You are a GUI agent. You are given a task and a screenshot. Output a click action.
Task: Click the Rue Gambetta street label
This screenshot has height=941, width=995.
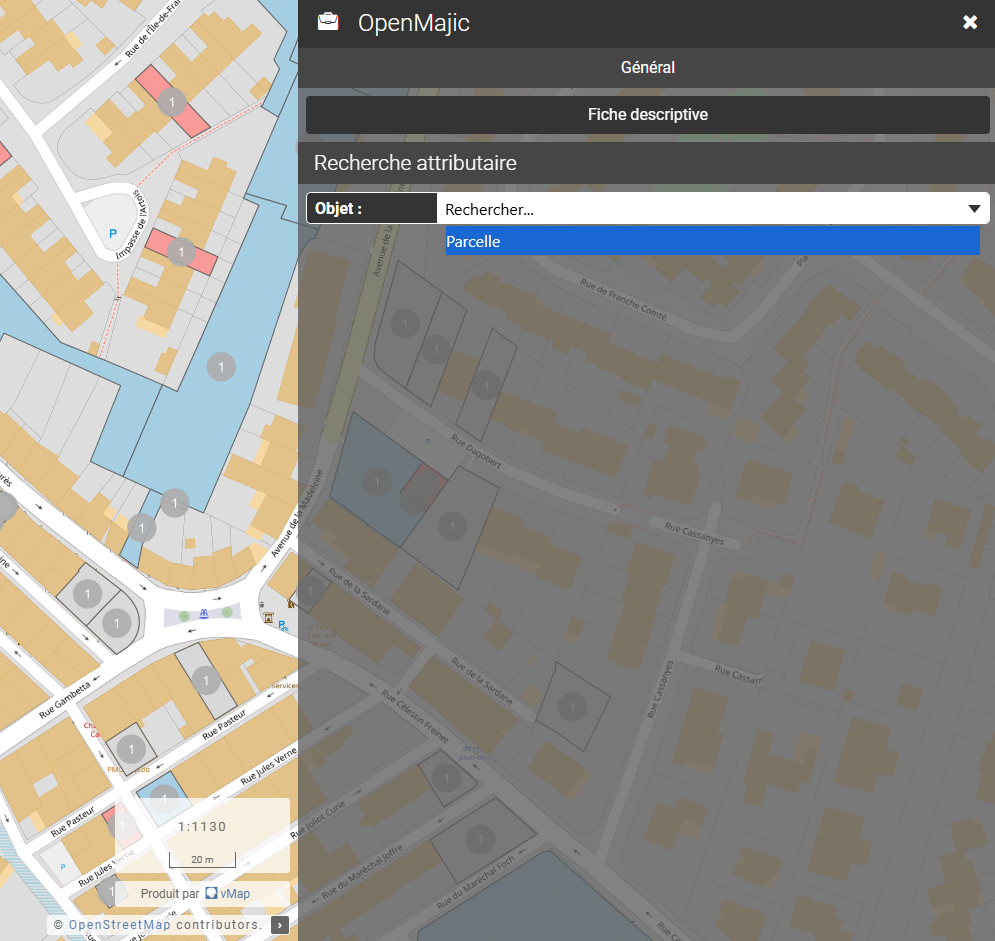coord(65,700)
